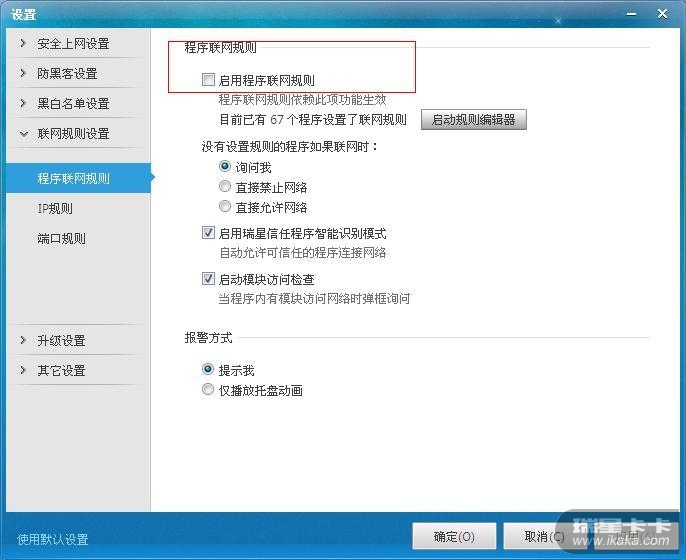
Task: Collapse the 联网规则设置 section arrow
Action: (x=24, y=134)
